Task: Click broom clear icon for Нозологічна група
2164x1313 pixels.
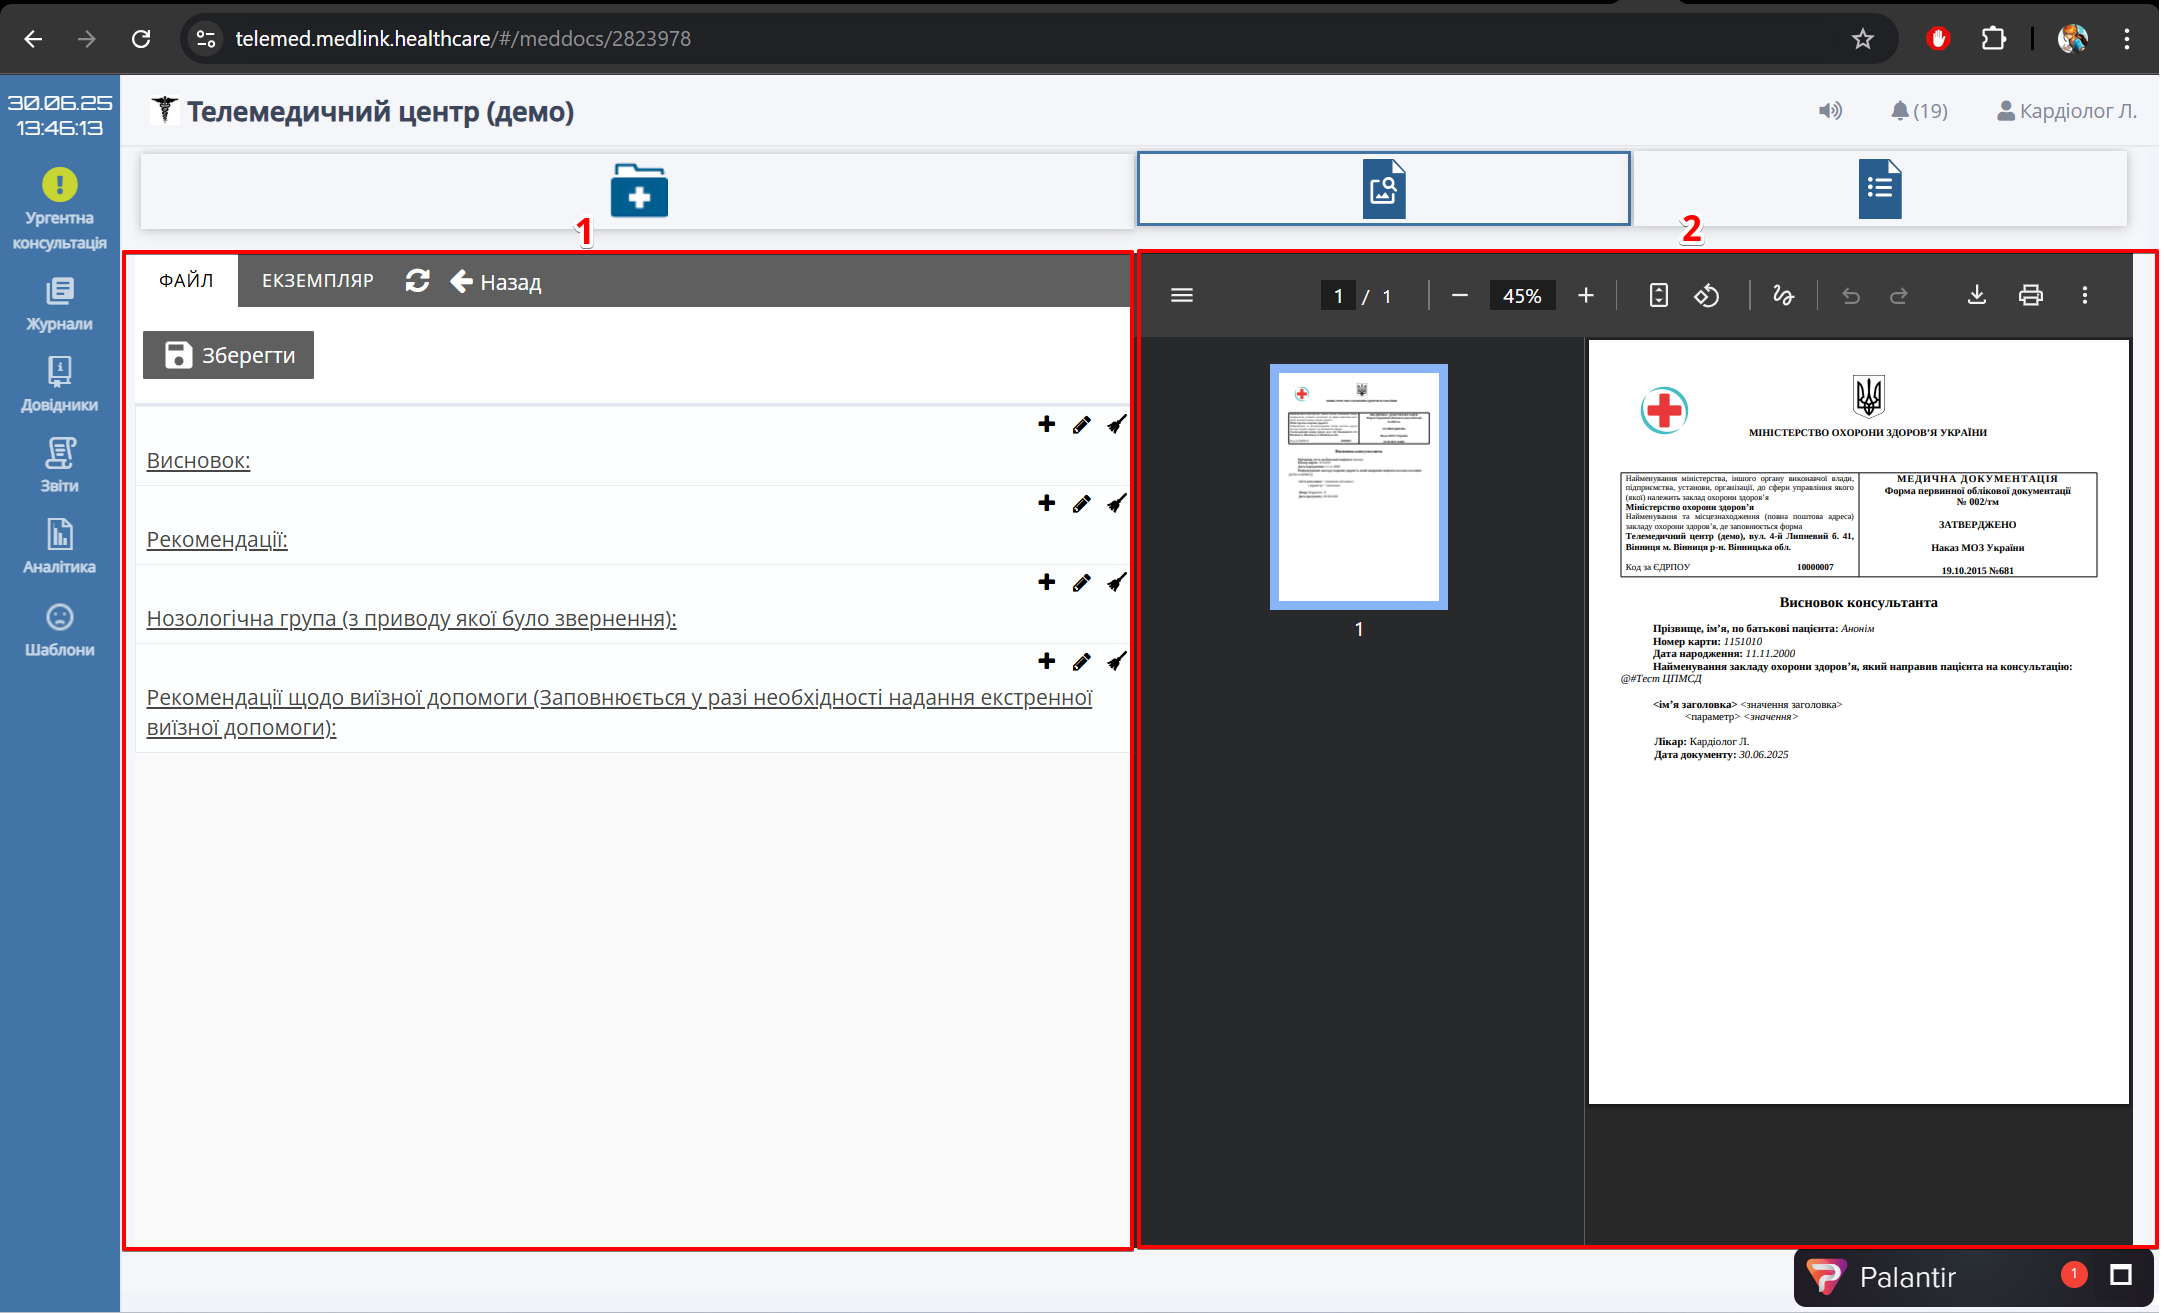Action: click(x=1116, y=582)
